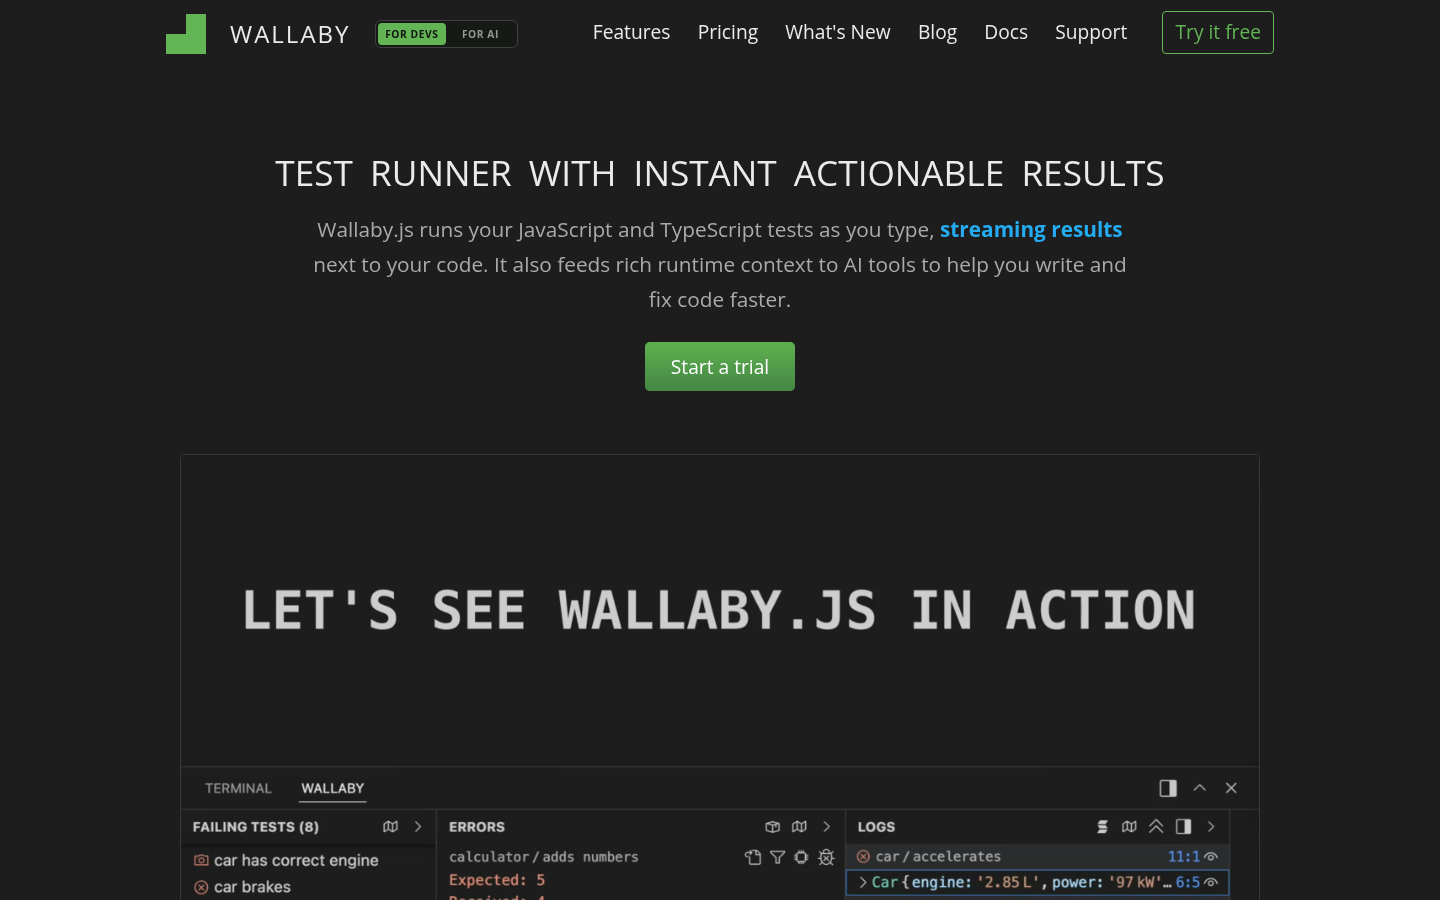Click the Try it free button

(x=1218, y=32)
